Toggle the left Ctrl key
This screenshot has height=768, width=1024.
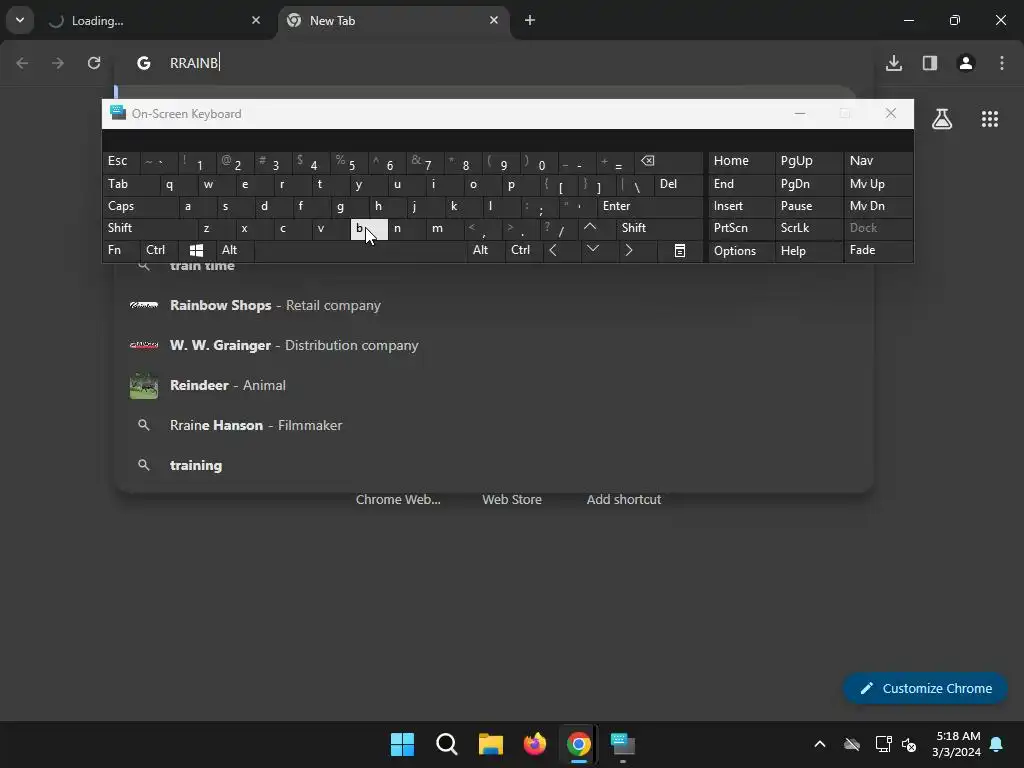(x=159, y=250)
